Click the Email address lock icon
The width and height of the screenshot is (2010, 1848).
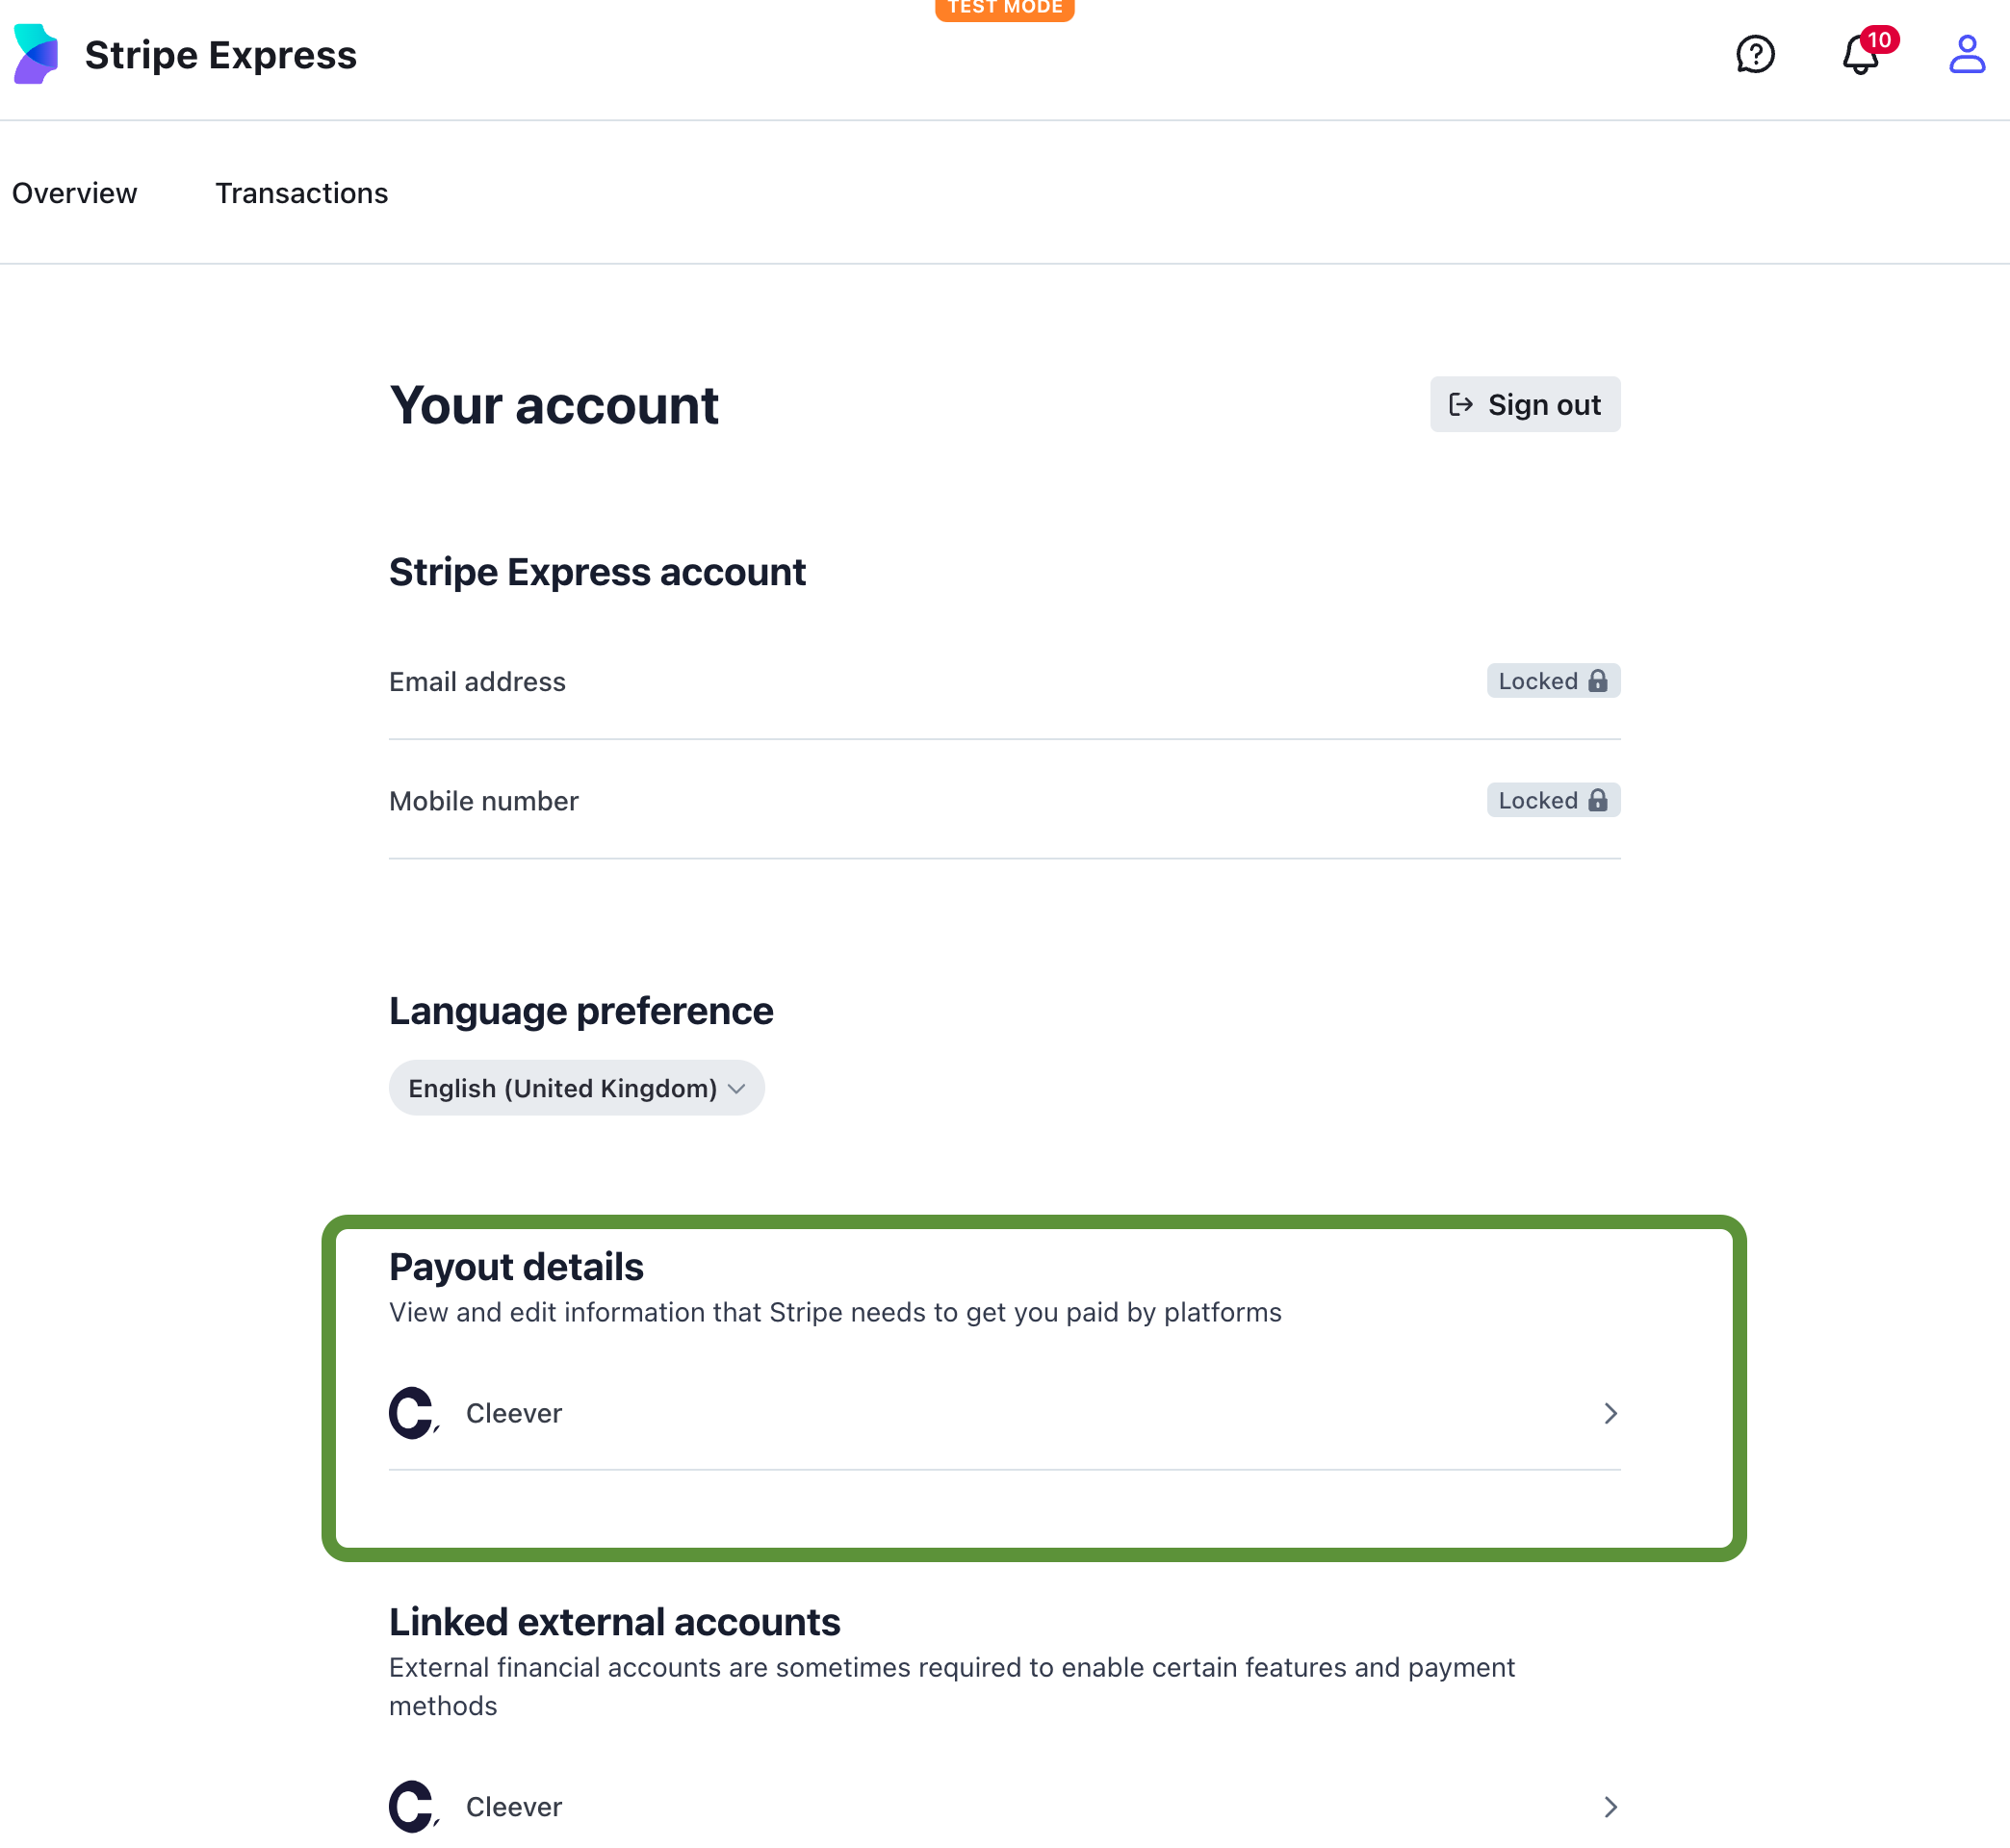[1598, 681]
